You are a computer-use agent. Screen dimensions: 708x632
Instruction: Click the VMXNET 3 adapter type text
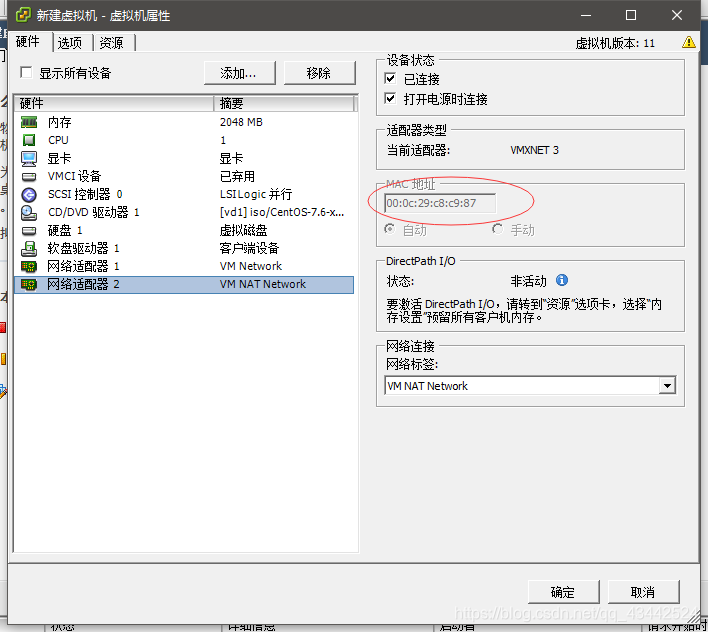535,150
